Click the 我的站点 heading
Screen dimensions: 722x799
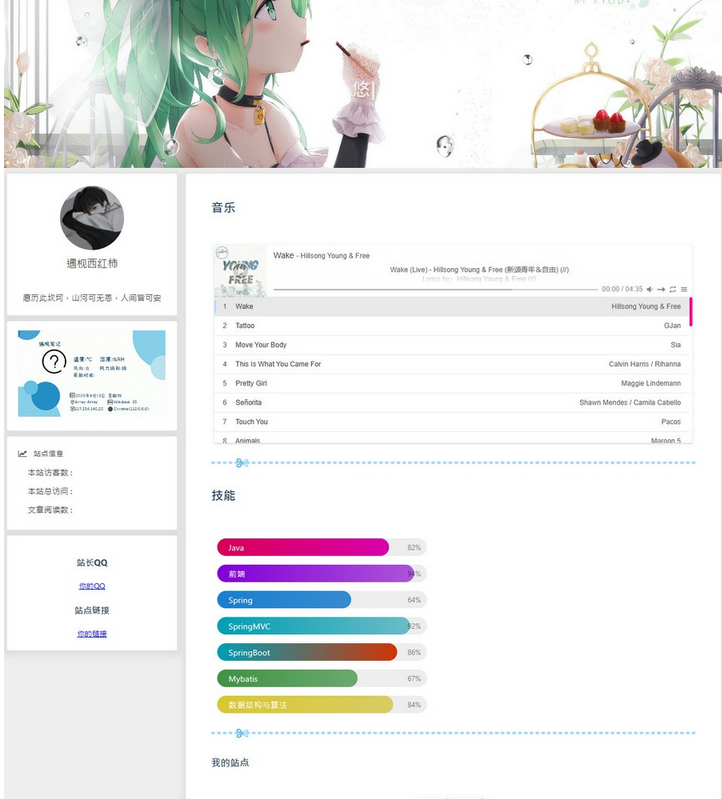point(230,763)
